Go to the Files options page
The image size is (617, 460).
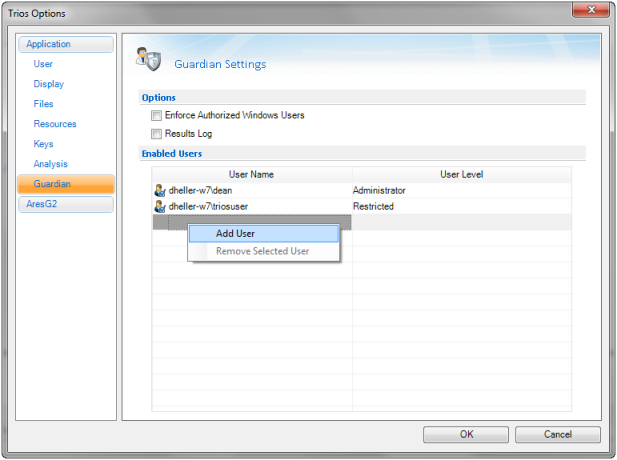(43, 104)
